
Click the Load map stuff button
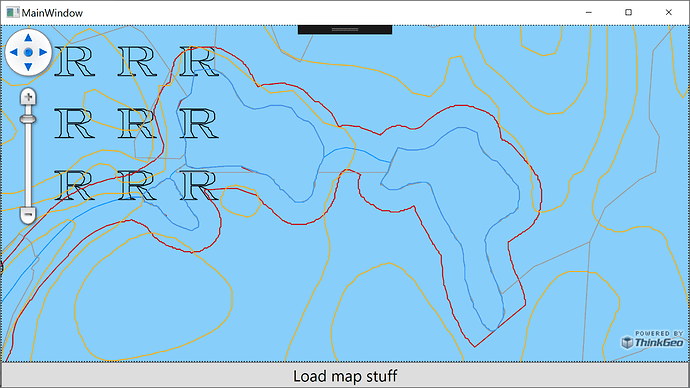coord(345,376)
